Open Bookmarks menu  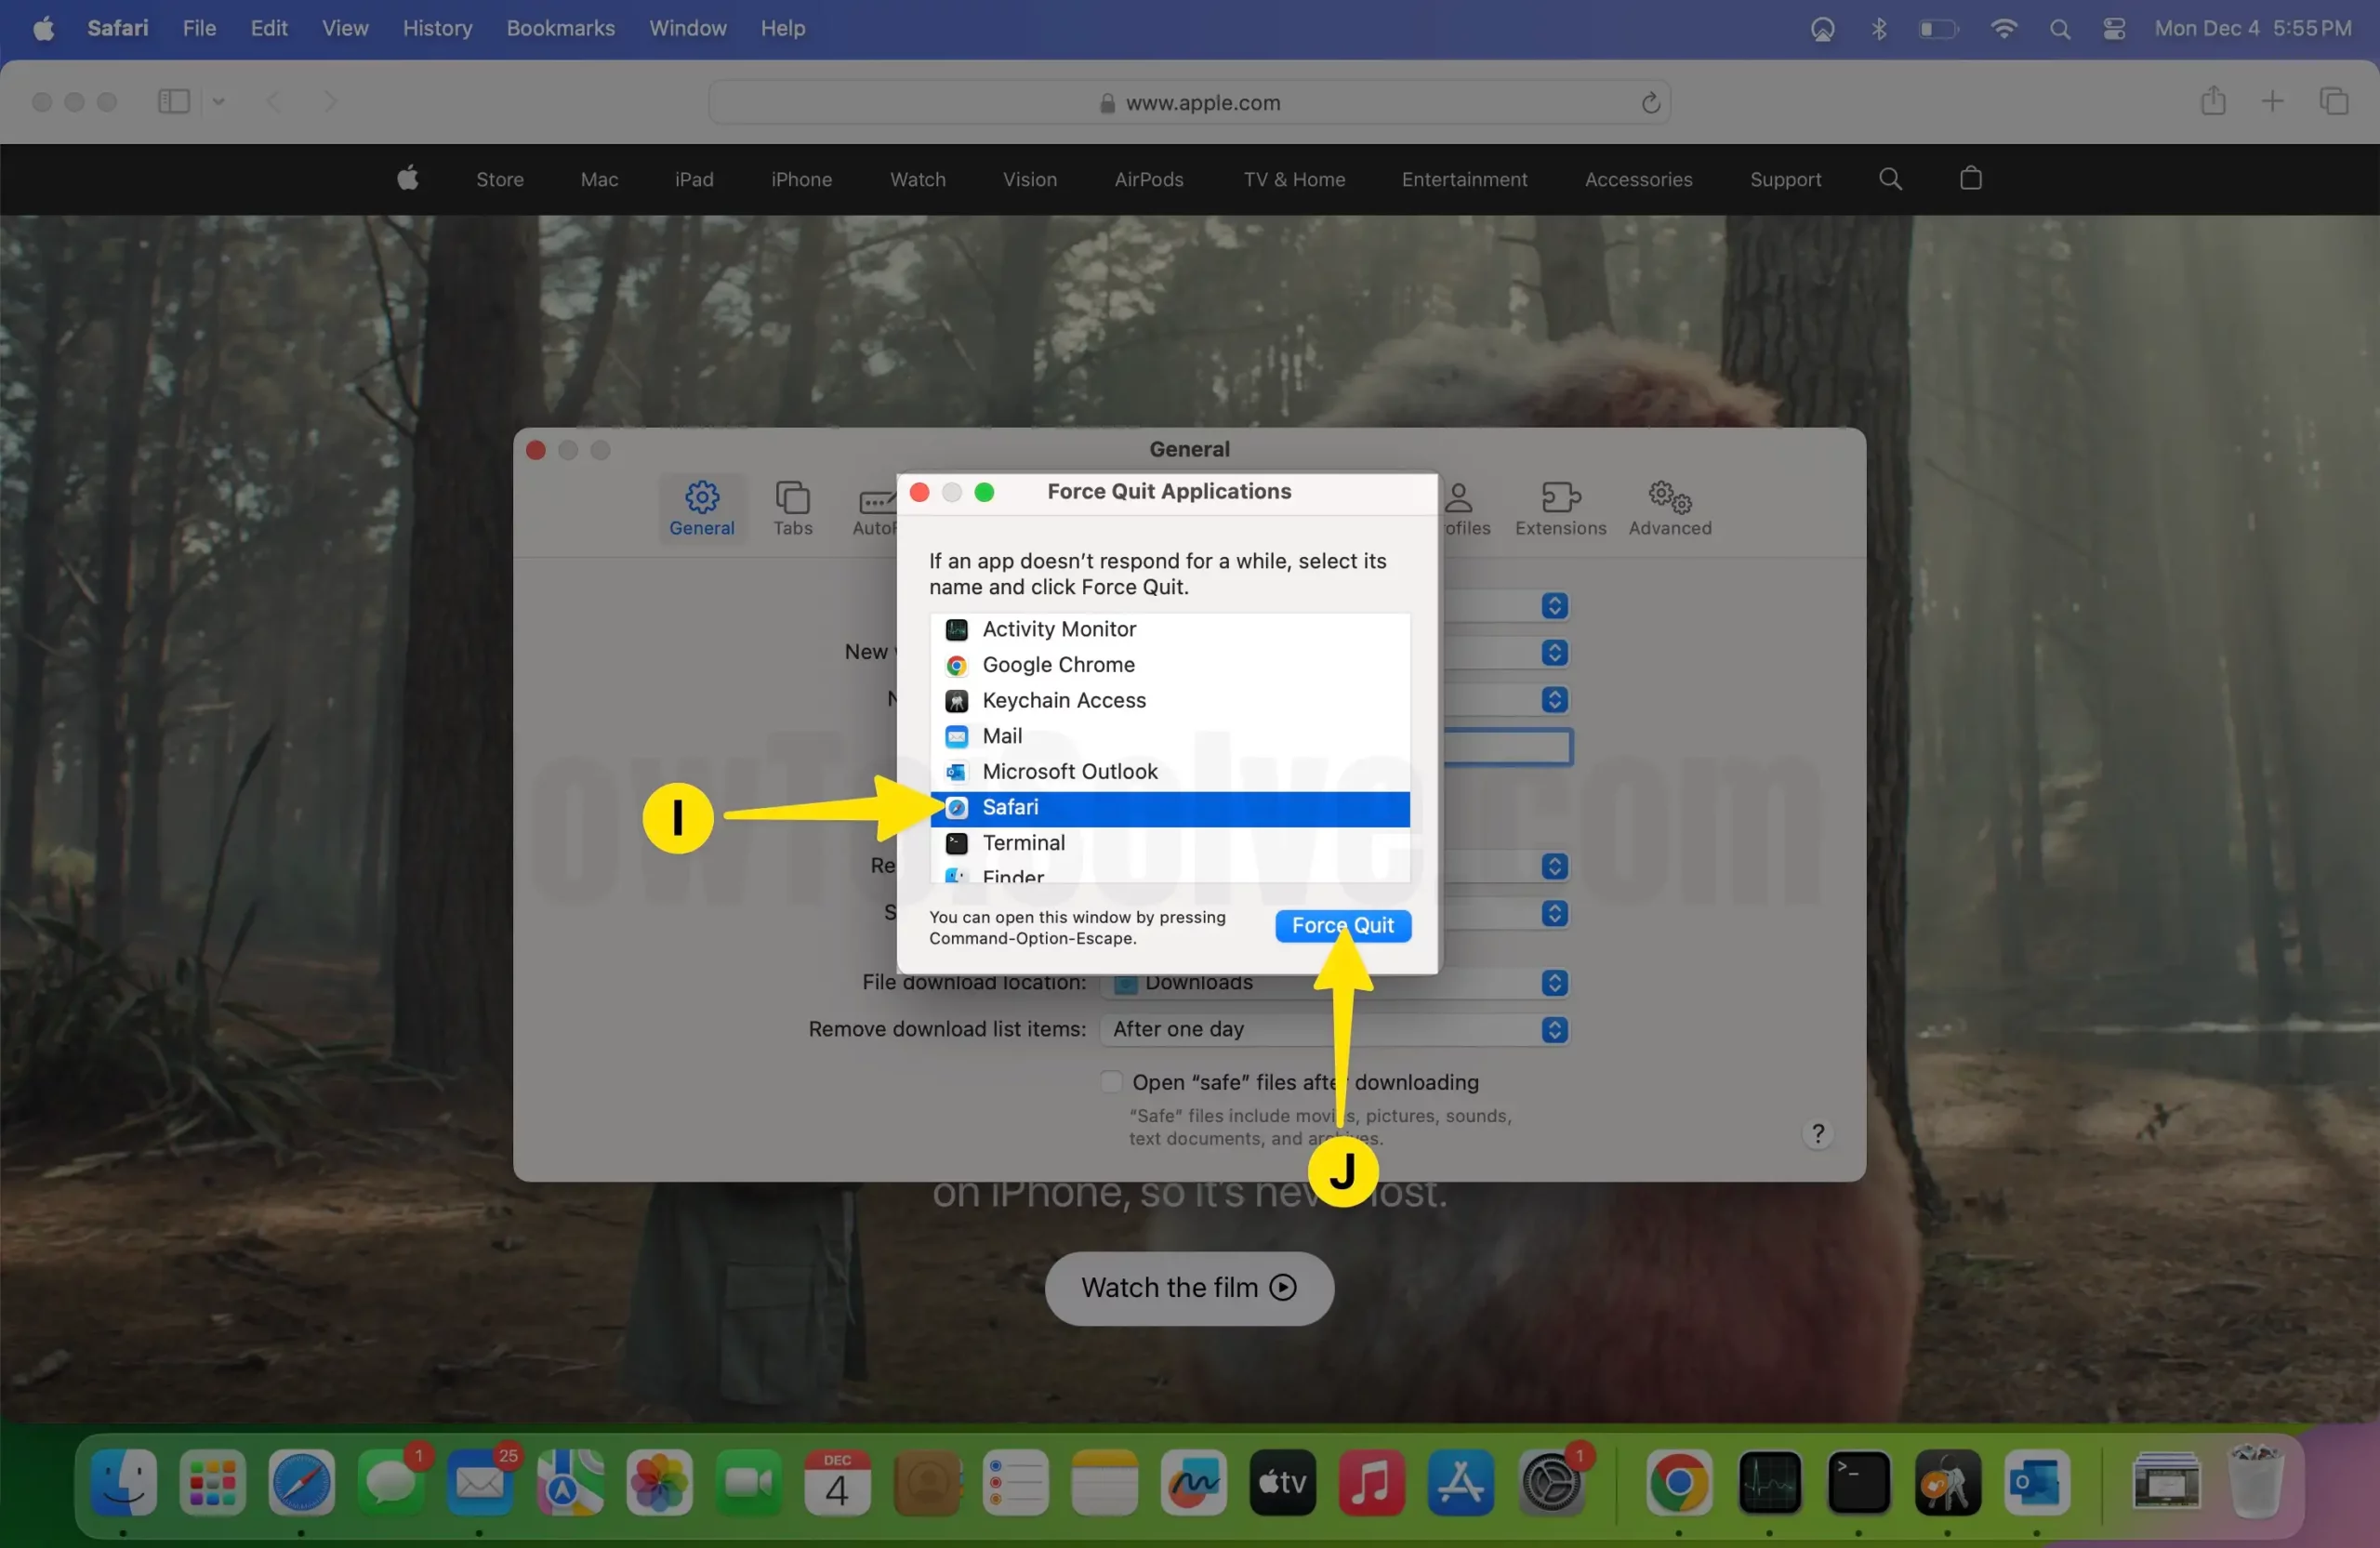point(560,28)
